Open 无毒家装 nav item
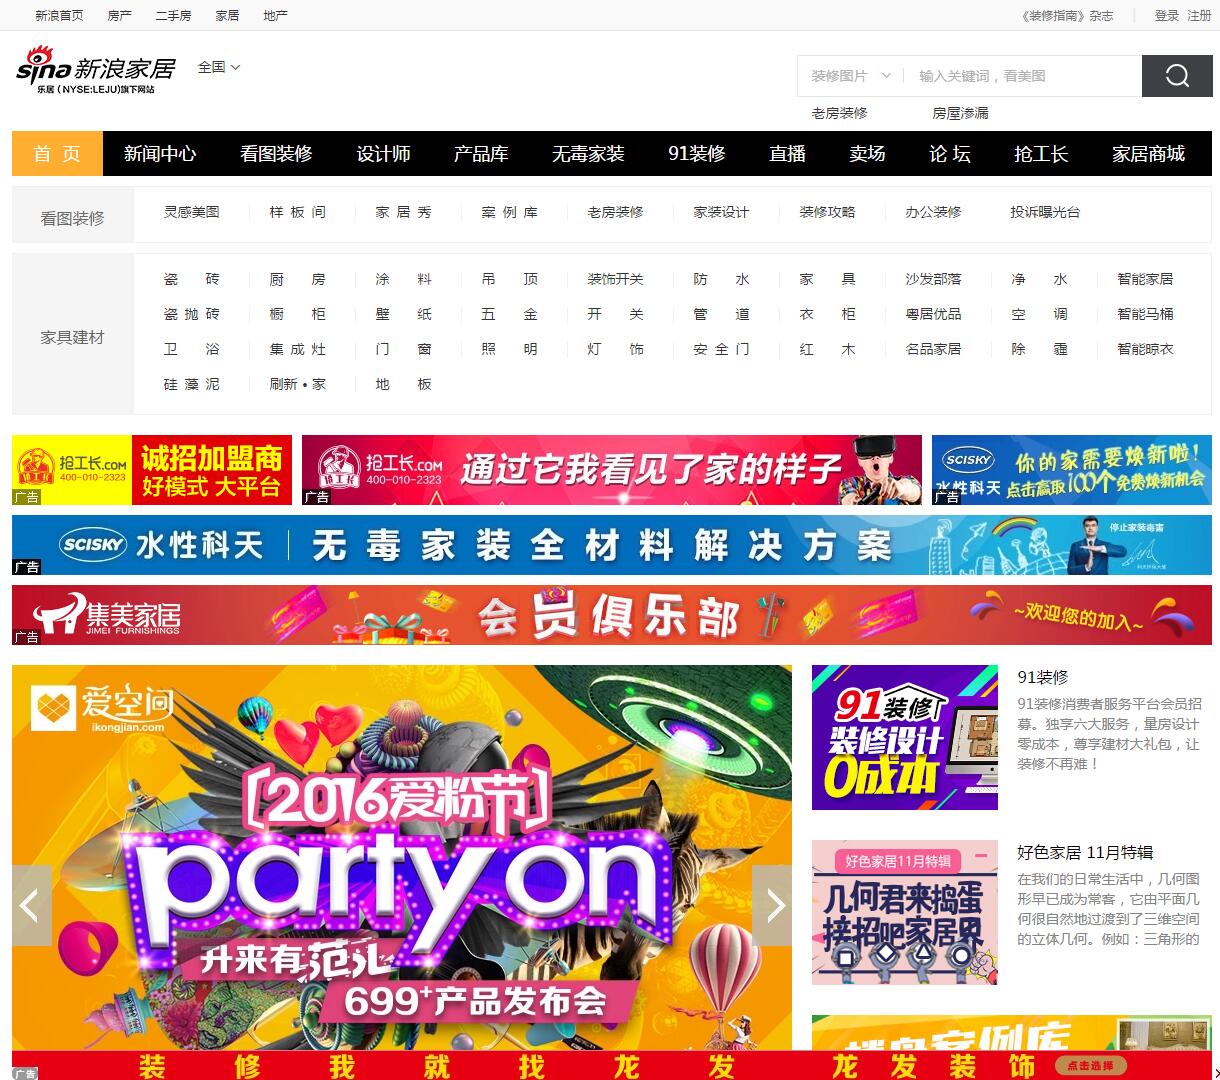This screenshot has height=1080, width=1220. [588, 154]
